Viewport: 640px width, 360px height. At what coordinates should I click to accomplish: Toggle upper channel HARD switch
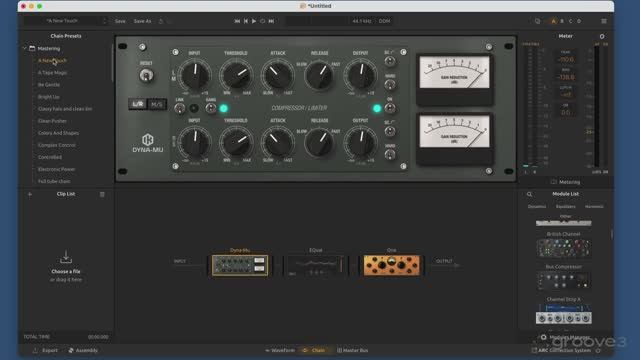pos(390,85)
